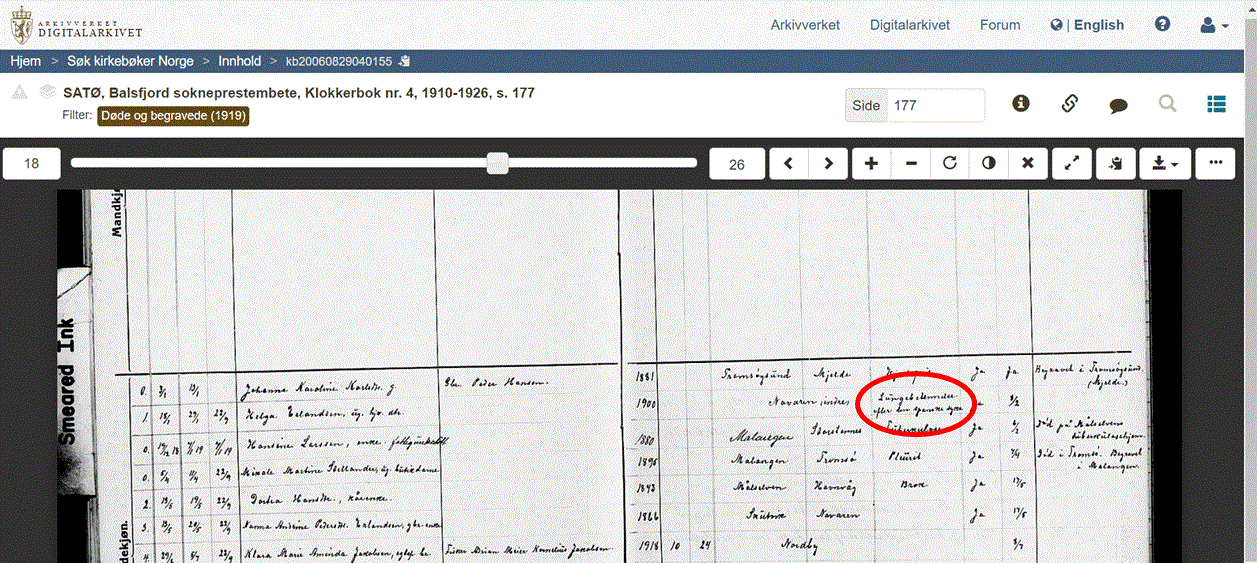The width and height of the screenshot is (1257, 563).
Task: Switch viewer to fullscreen mode
Action: pyautogui.click(x=1071, y=163)
